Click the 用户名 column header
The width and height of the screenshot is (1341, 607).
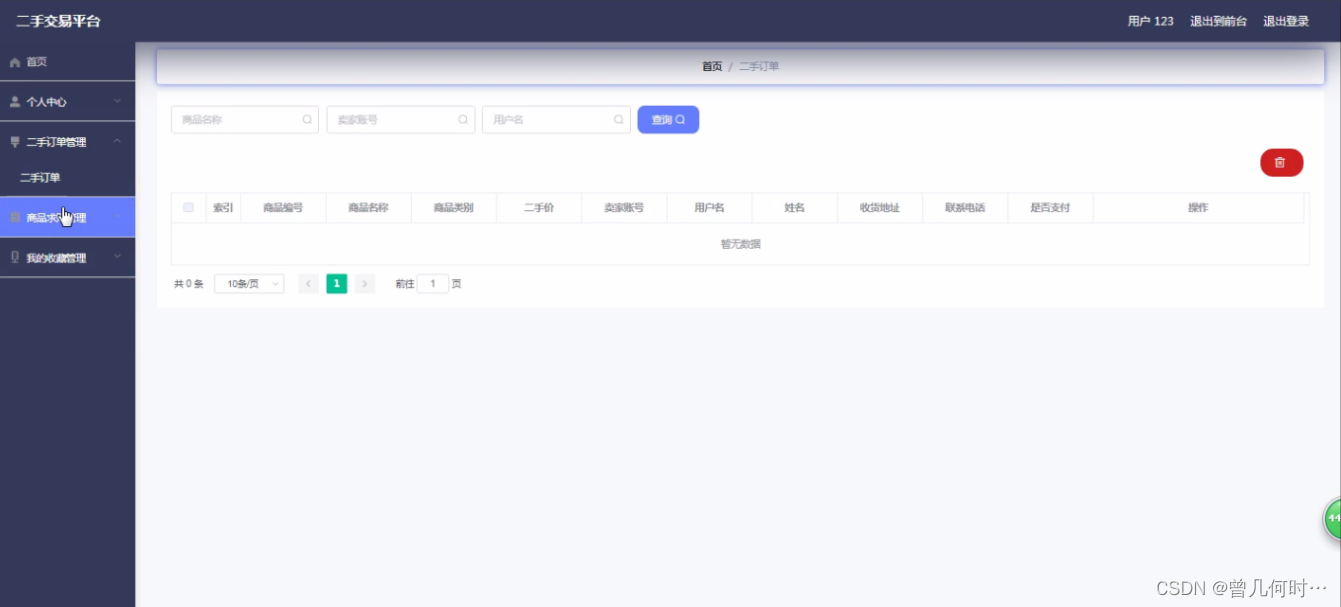[709, 208]
